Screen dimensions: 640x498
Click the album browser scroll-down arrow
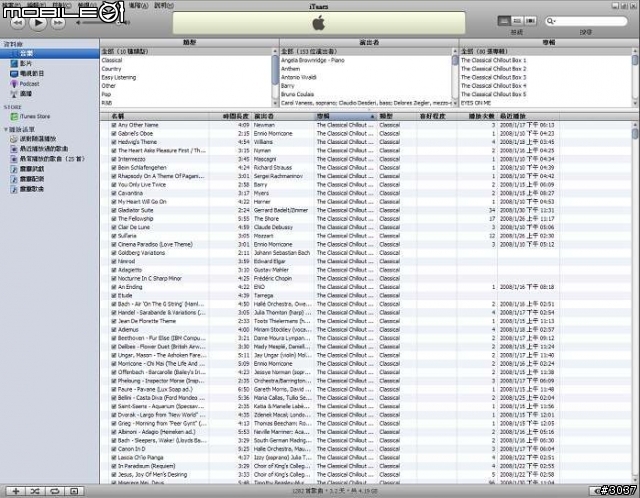[x=635, y=104]
